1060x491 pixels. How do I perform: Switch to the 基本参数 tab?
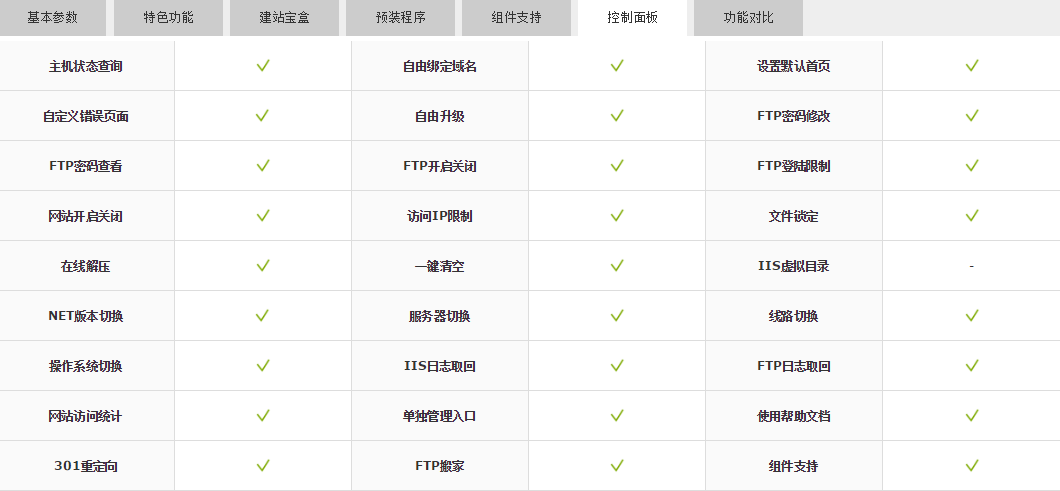(52, 18)
